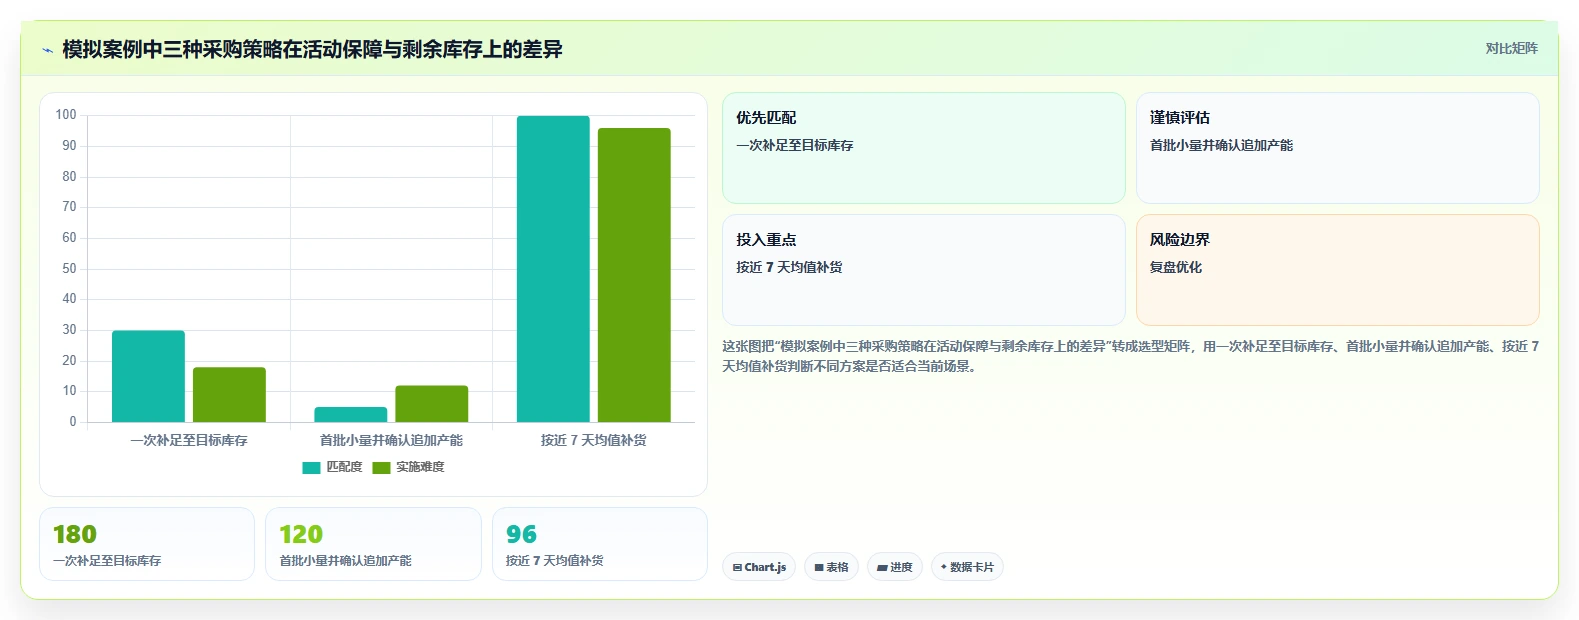
Task: Click the description paragraph starting 这张图把
Action: [x=1130, y=356]
